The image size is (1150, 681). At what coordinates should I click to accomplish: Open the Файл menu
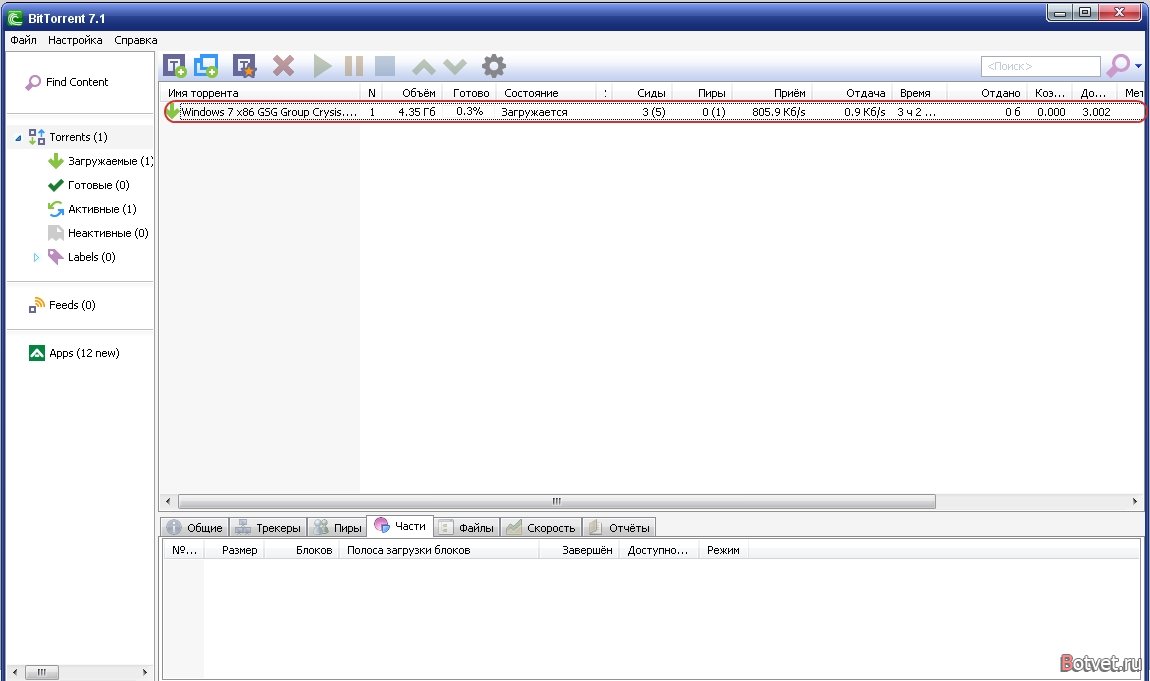(x=23, y=40)
